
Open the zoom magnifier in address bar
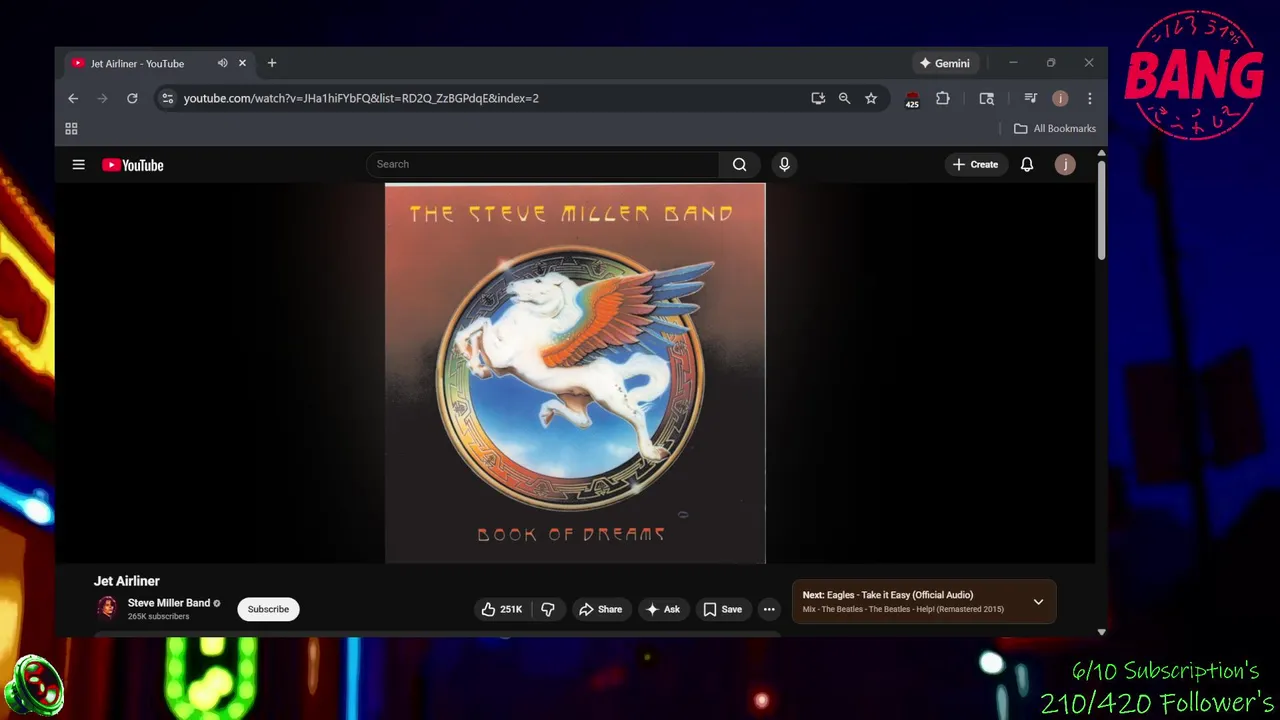pos(844,98)
